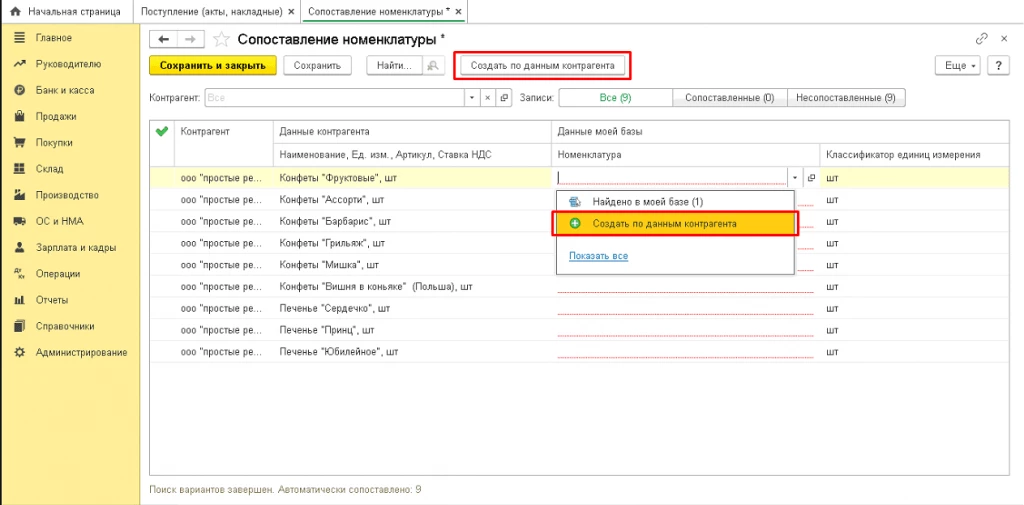Close the Сопоставление номенклатуры tab
This screenshot has height=505, width=1024.
tap(458, 12)
